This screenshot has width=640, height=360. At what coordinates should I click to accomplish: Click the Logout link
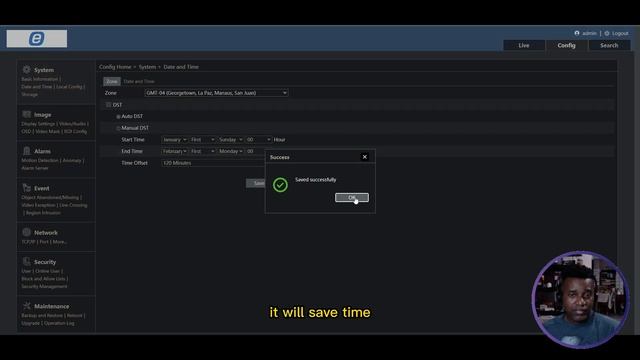pos(620,33)
